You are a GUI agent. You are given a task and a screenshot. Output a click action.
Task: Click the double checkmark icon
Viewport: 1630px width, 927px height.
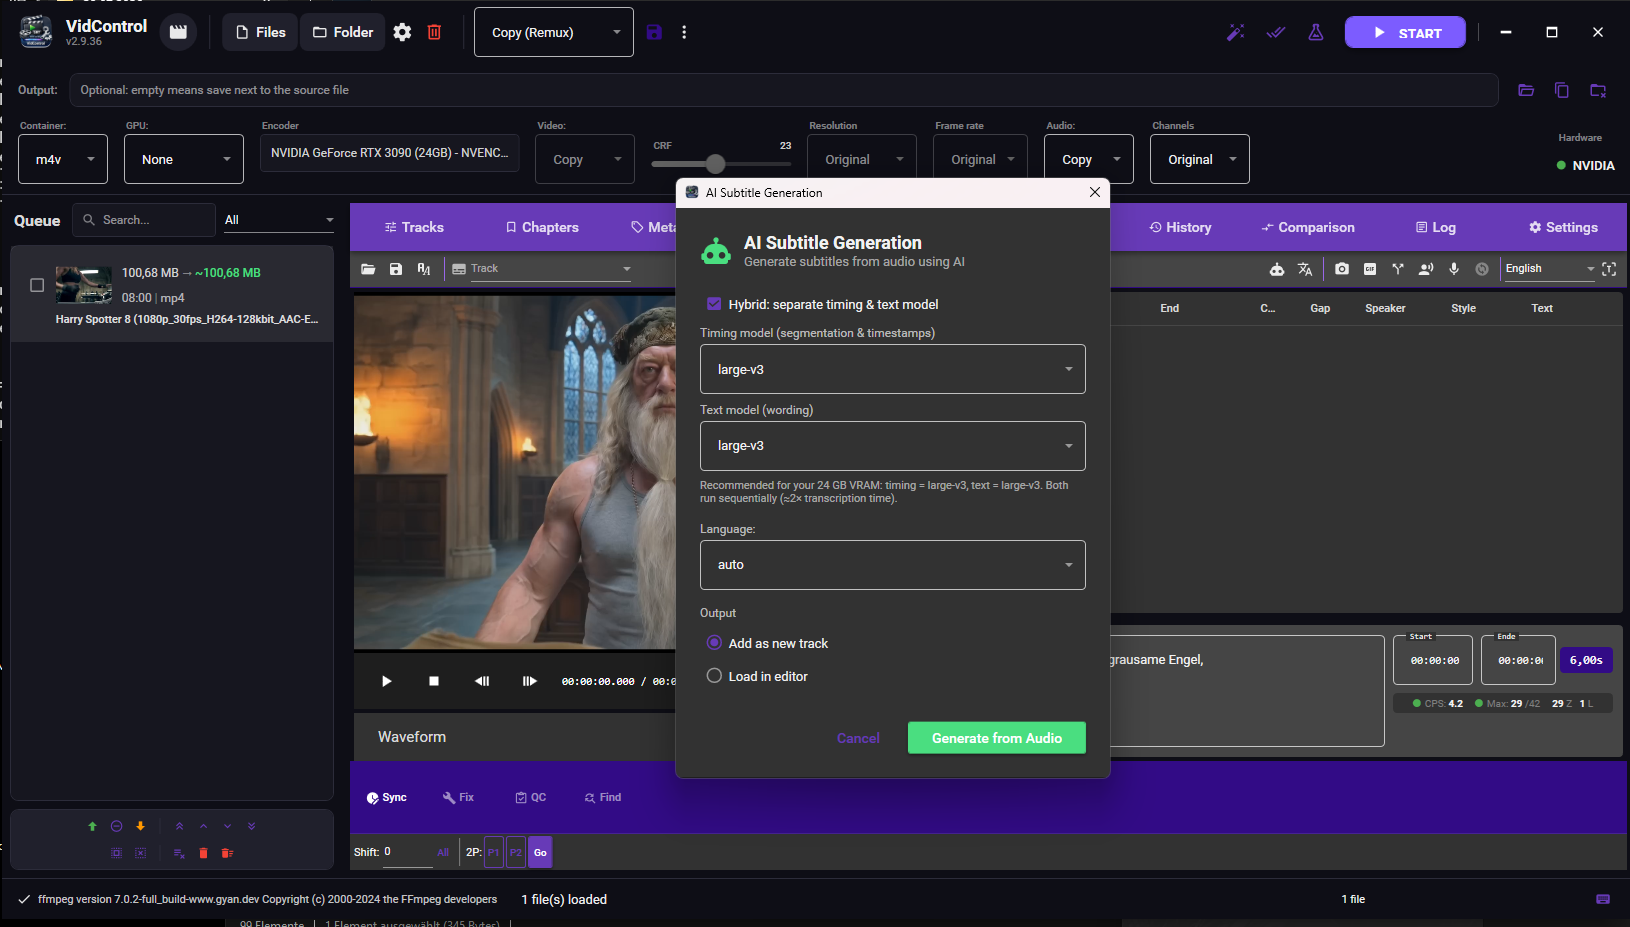tap(1276, 32)
